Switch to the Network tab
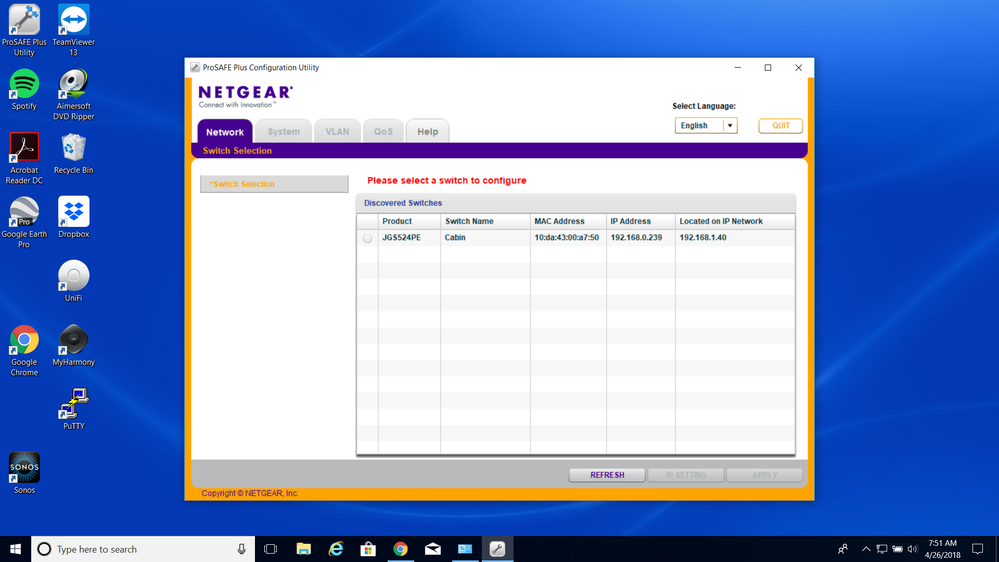 [225, 132]
